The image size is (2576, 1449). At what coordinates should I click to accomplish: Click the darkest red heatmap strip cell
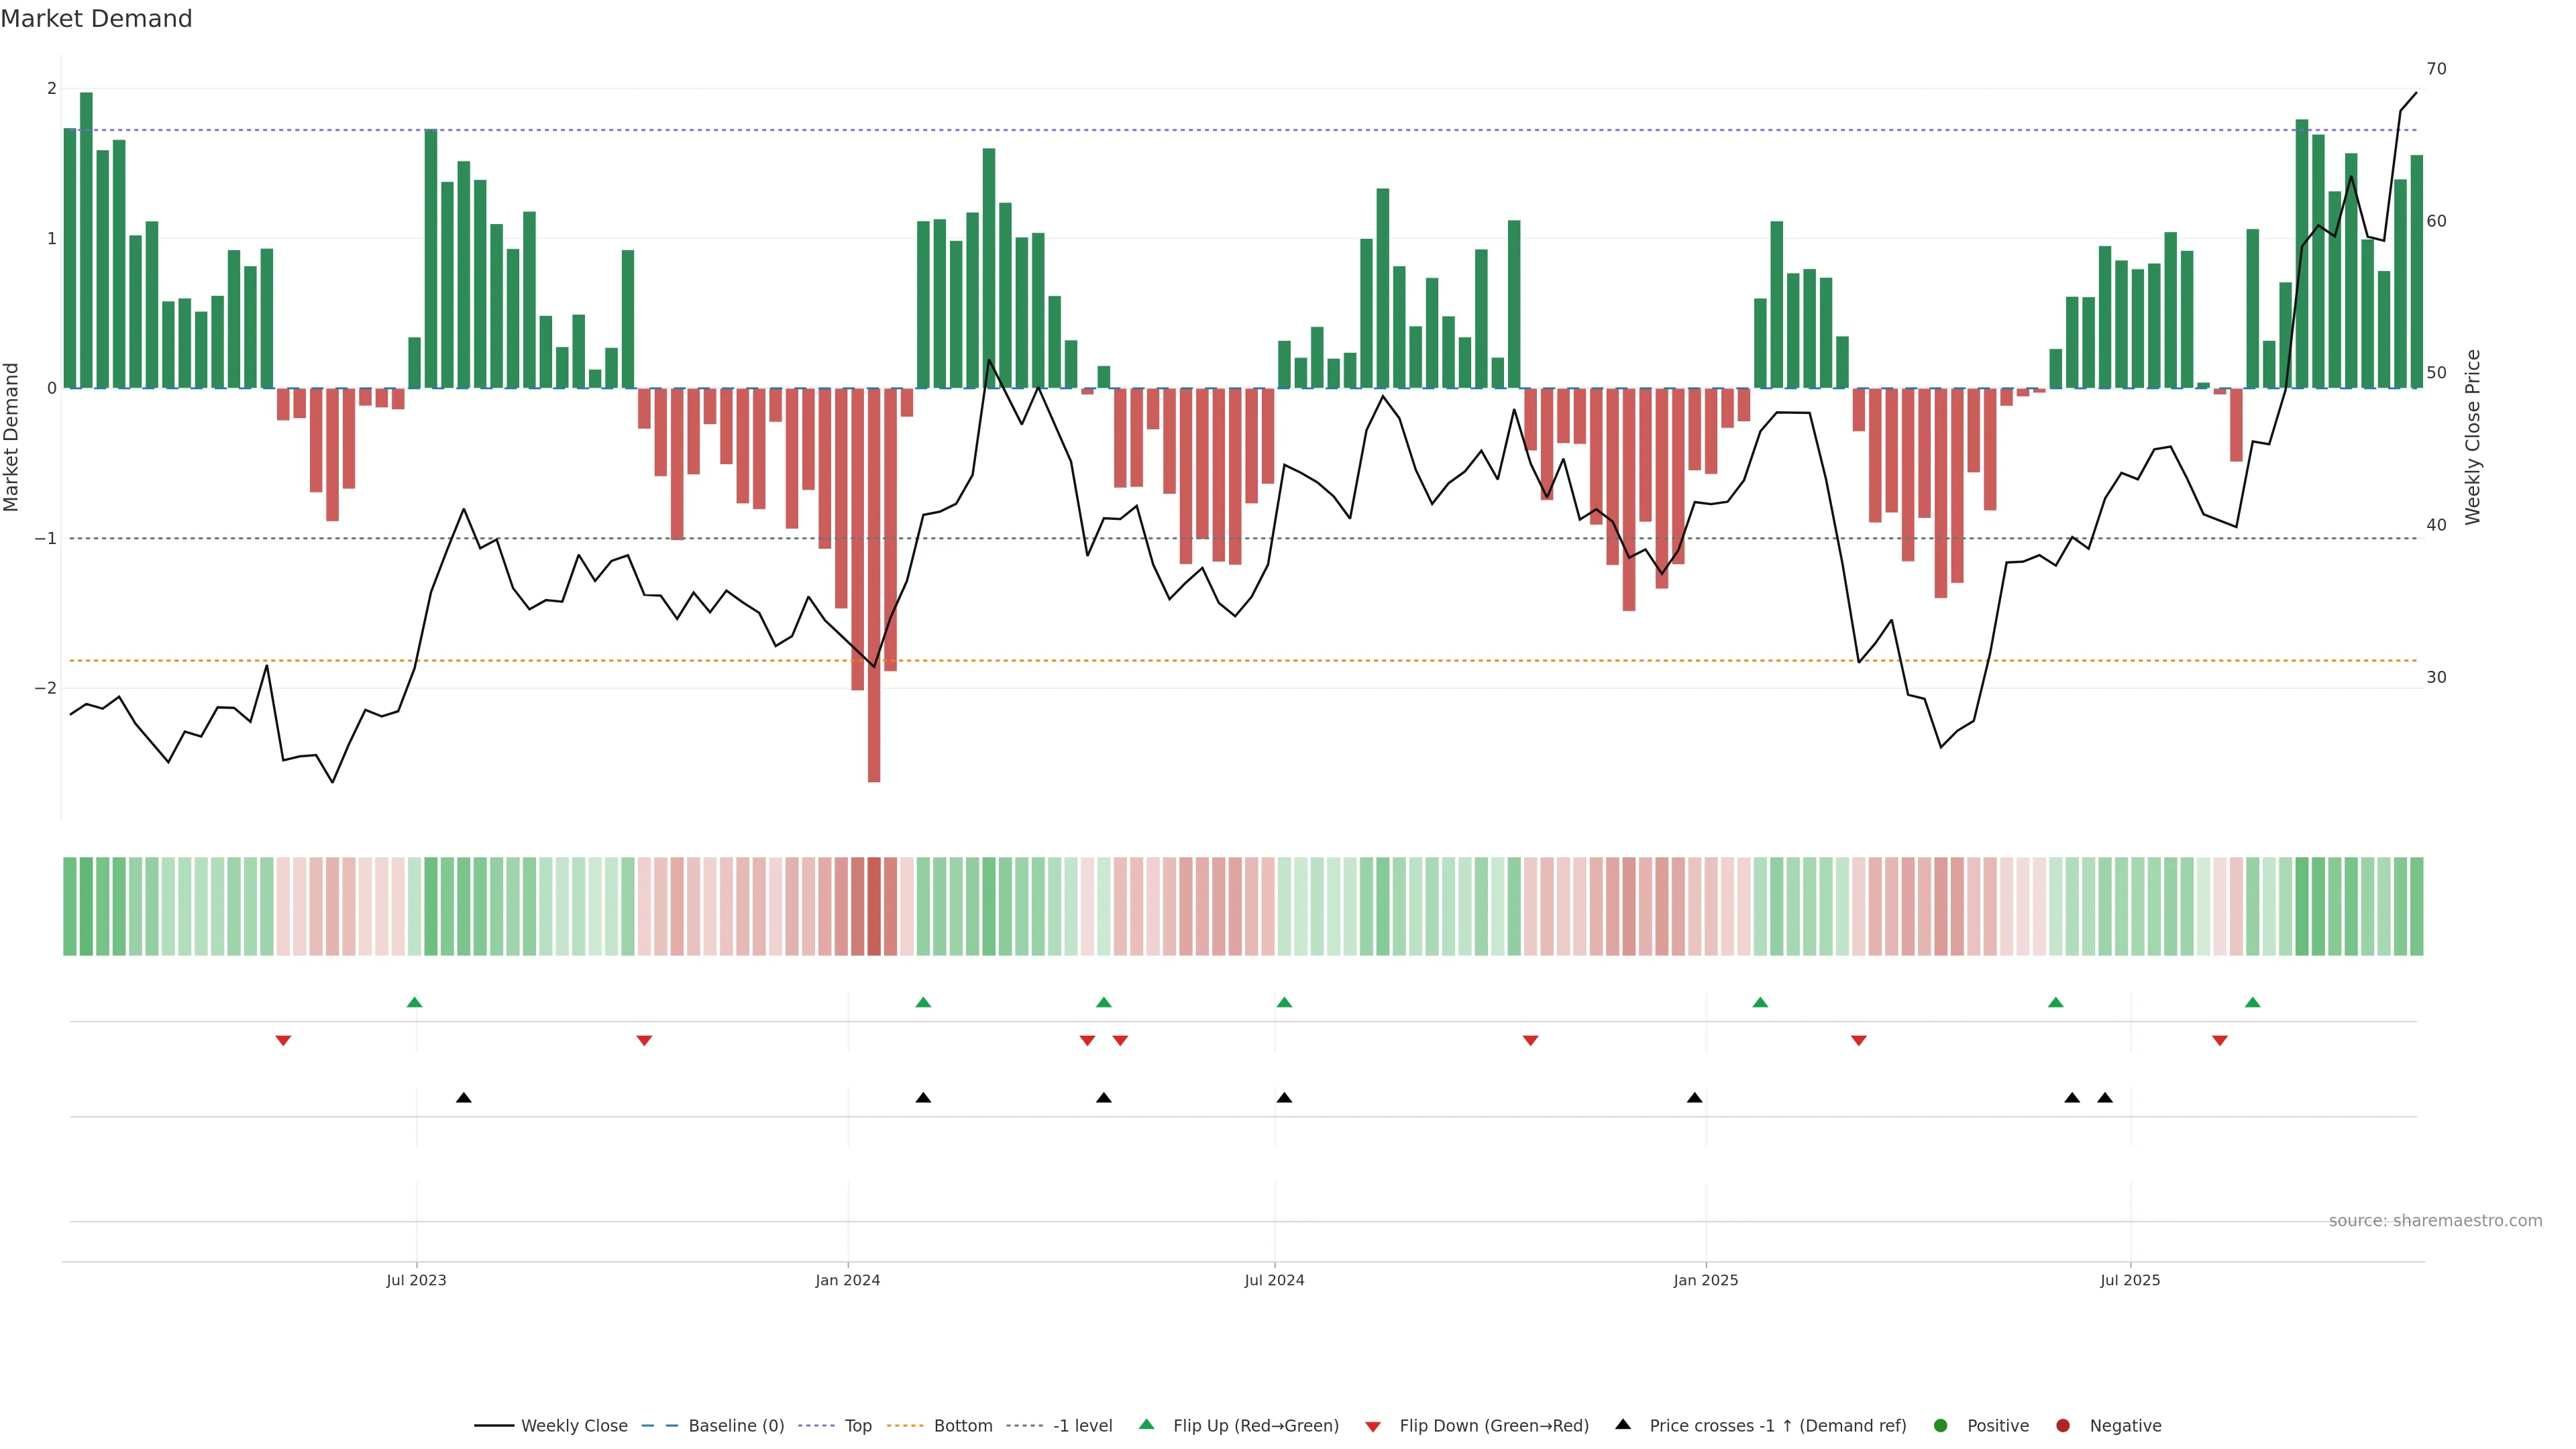874,906
